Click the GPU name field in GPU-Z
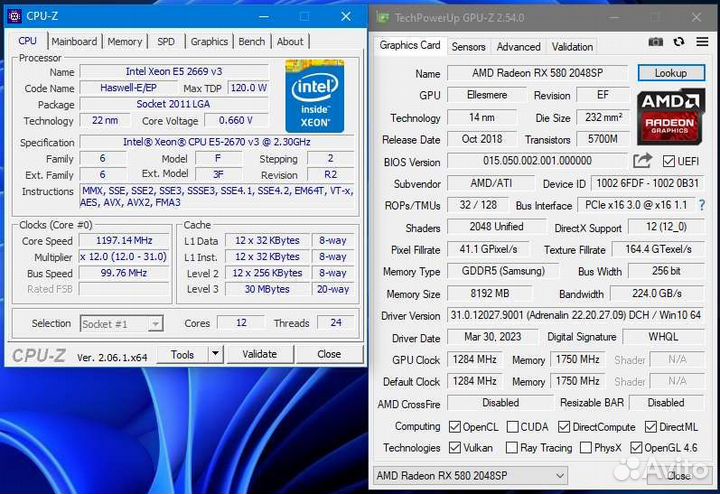This screenshot has width=720, height=494. coord(537,73)
